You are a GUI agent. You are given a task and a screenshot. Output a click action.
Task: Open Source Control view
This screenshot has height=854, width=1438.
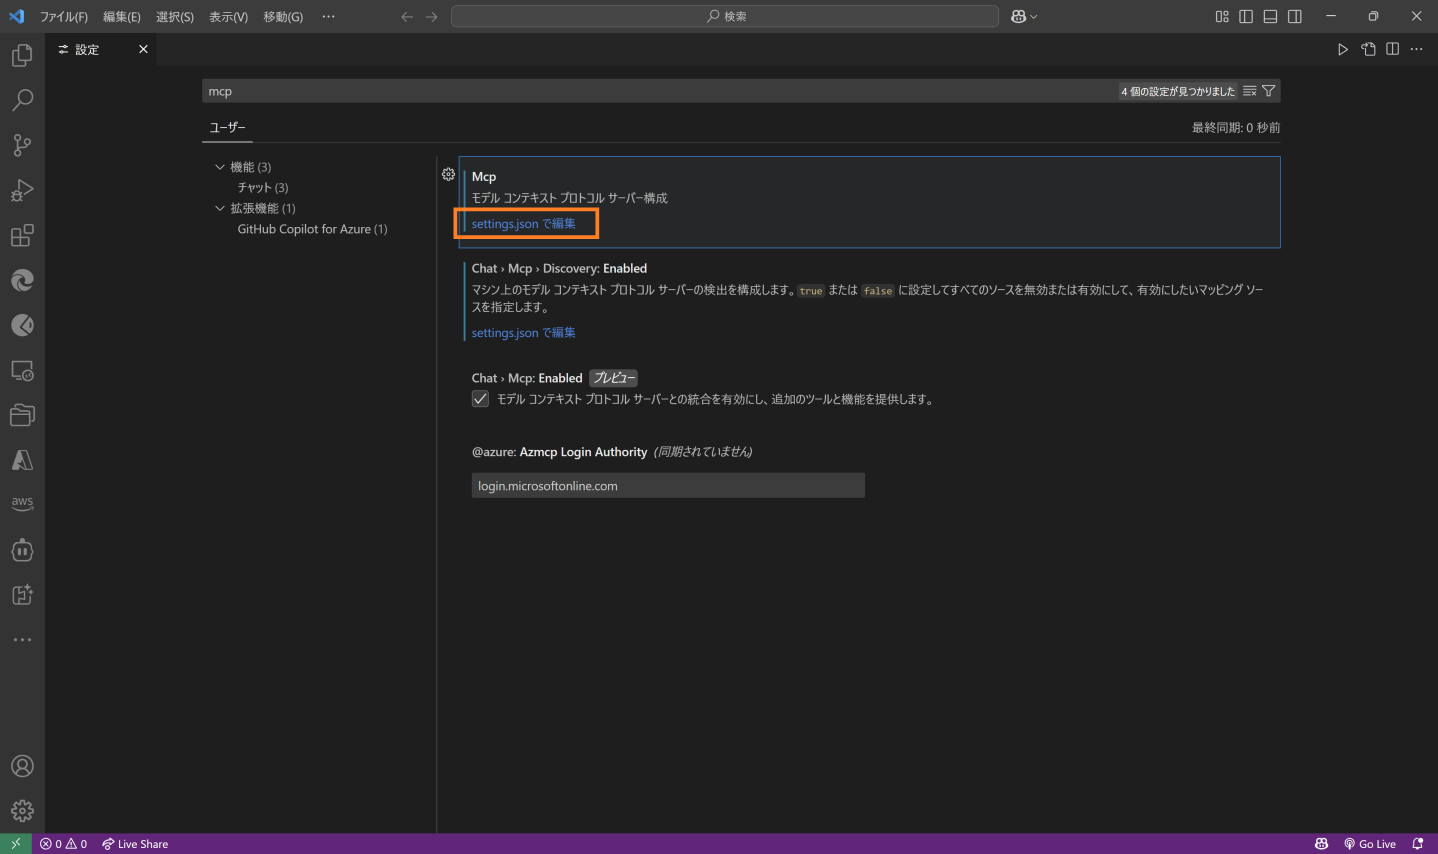tap(22, 145)
